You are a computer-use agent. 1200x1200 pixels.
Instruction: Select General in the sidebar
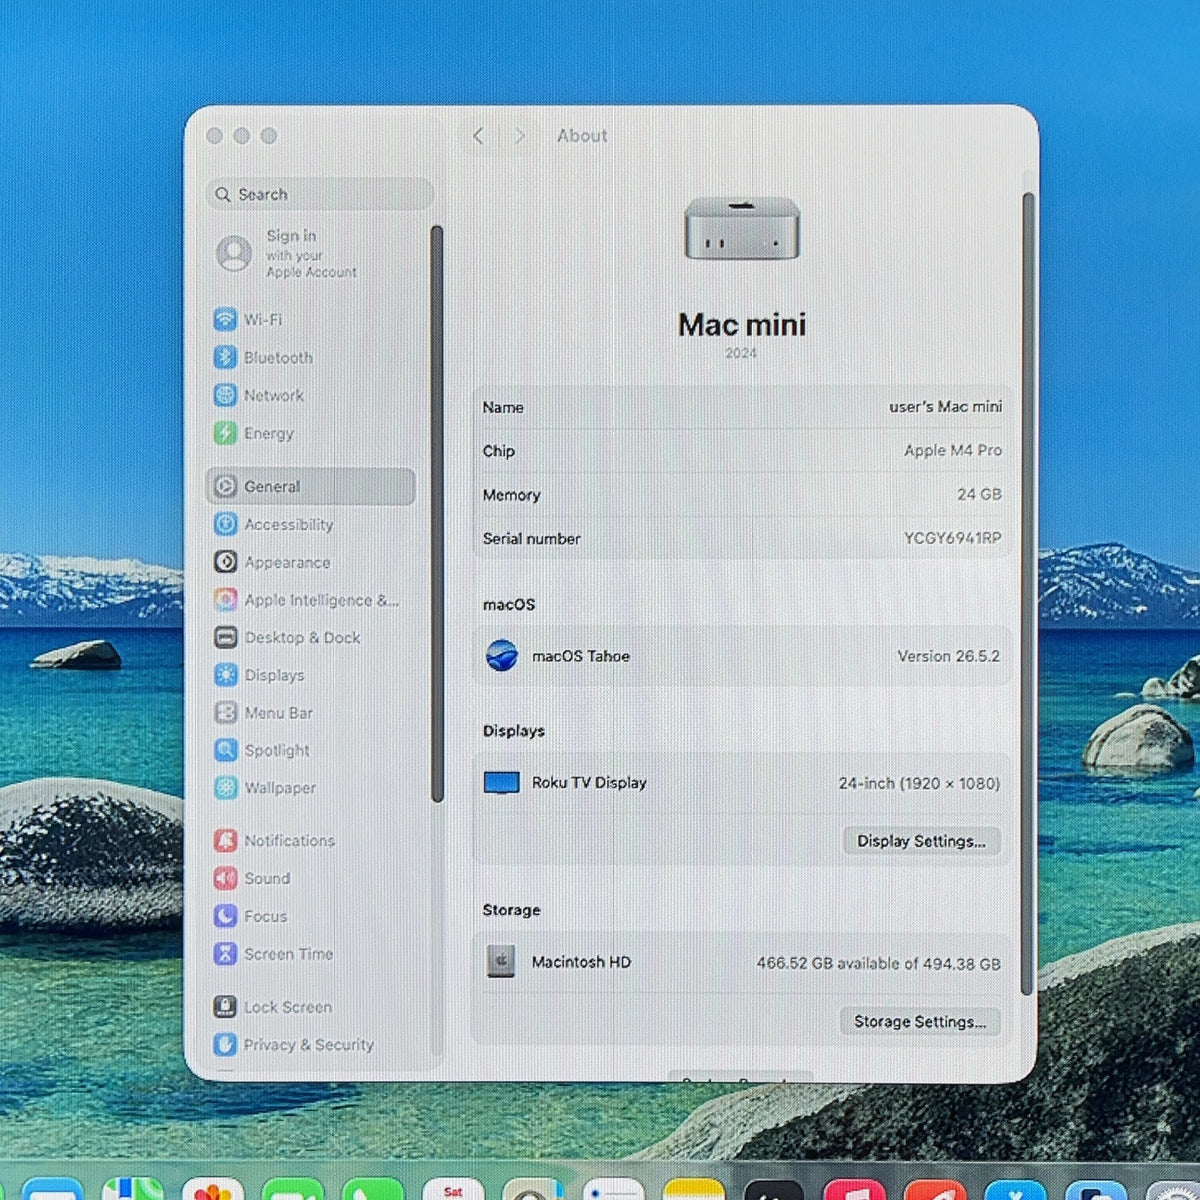click(311, 486)
